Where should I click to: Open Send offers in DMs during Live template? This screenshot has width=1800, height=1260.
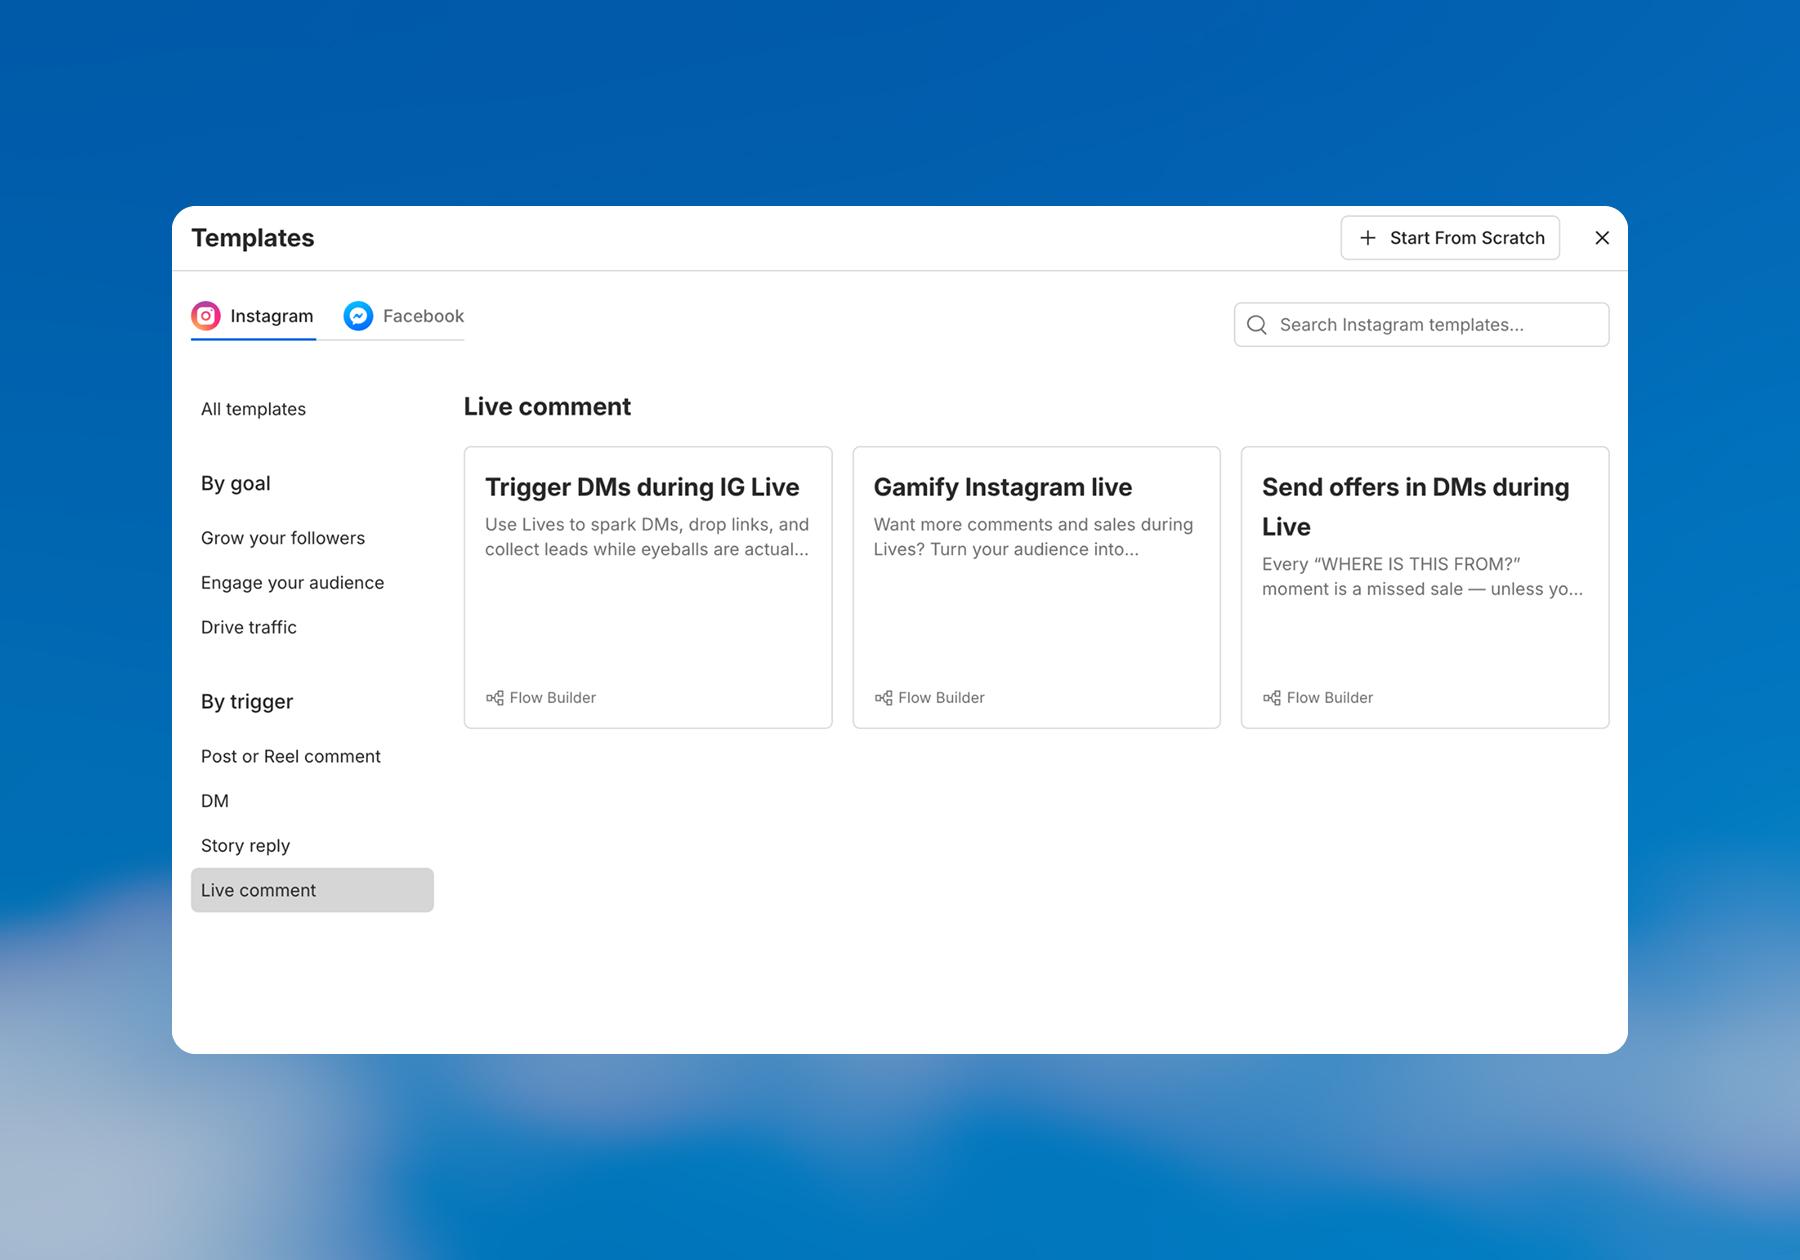pos(1425,587)
